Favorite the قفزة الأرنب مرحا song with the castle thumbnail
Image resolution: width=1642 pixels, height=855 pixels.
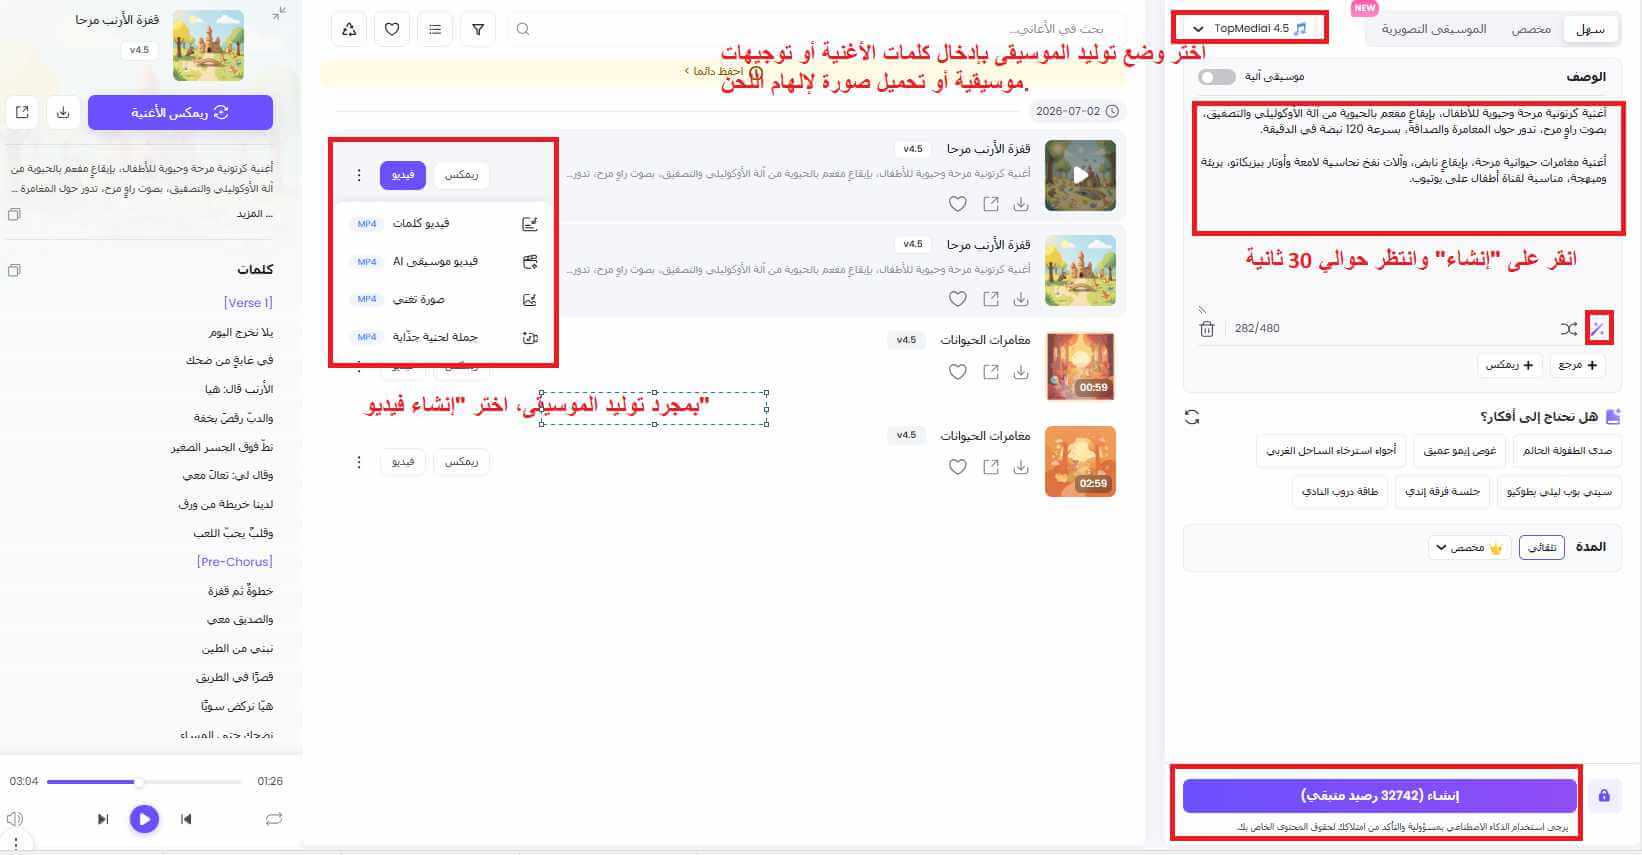(958, 299)
